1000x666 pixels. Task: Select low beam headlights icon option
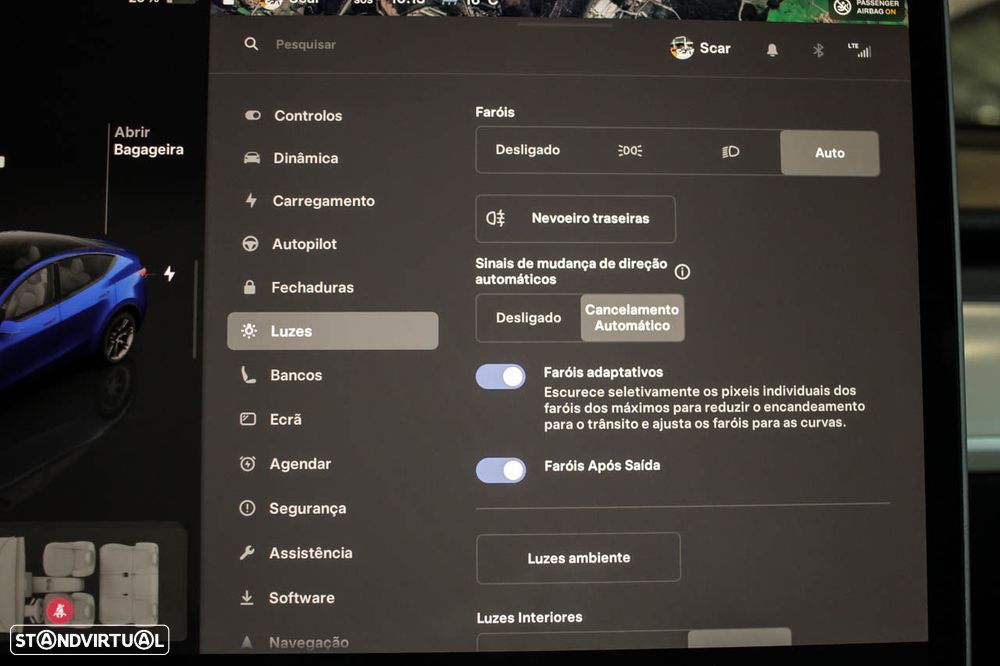(730, 151)
